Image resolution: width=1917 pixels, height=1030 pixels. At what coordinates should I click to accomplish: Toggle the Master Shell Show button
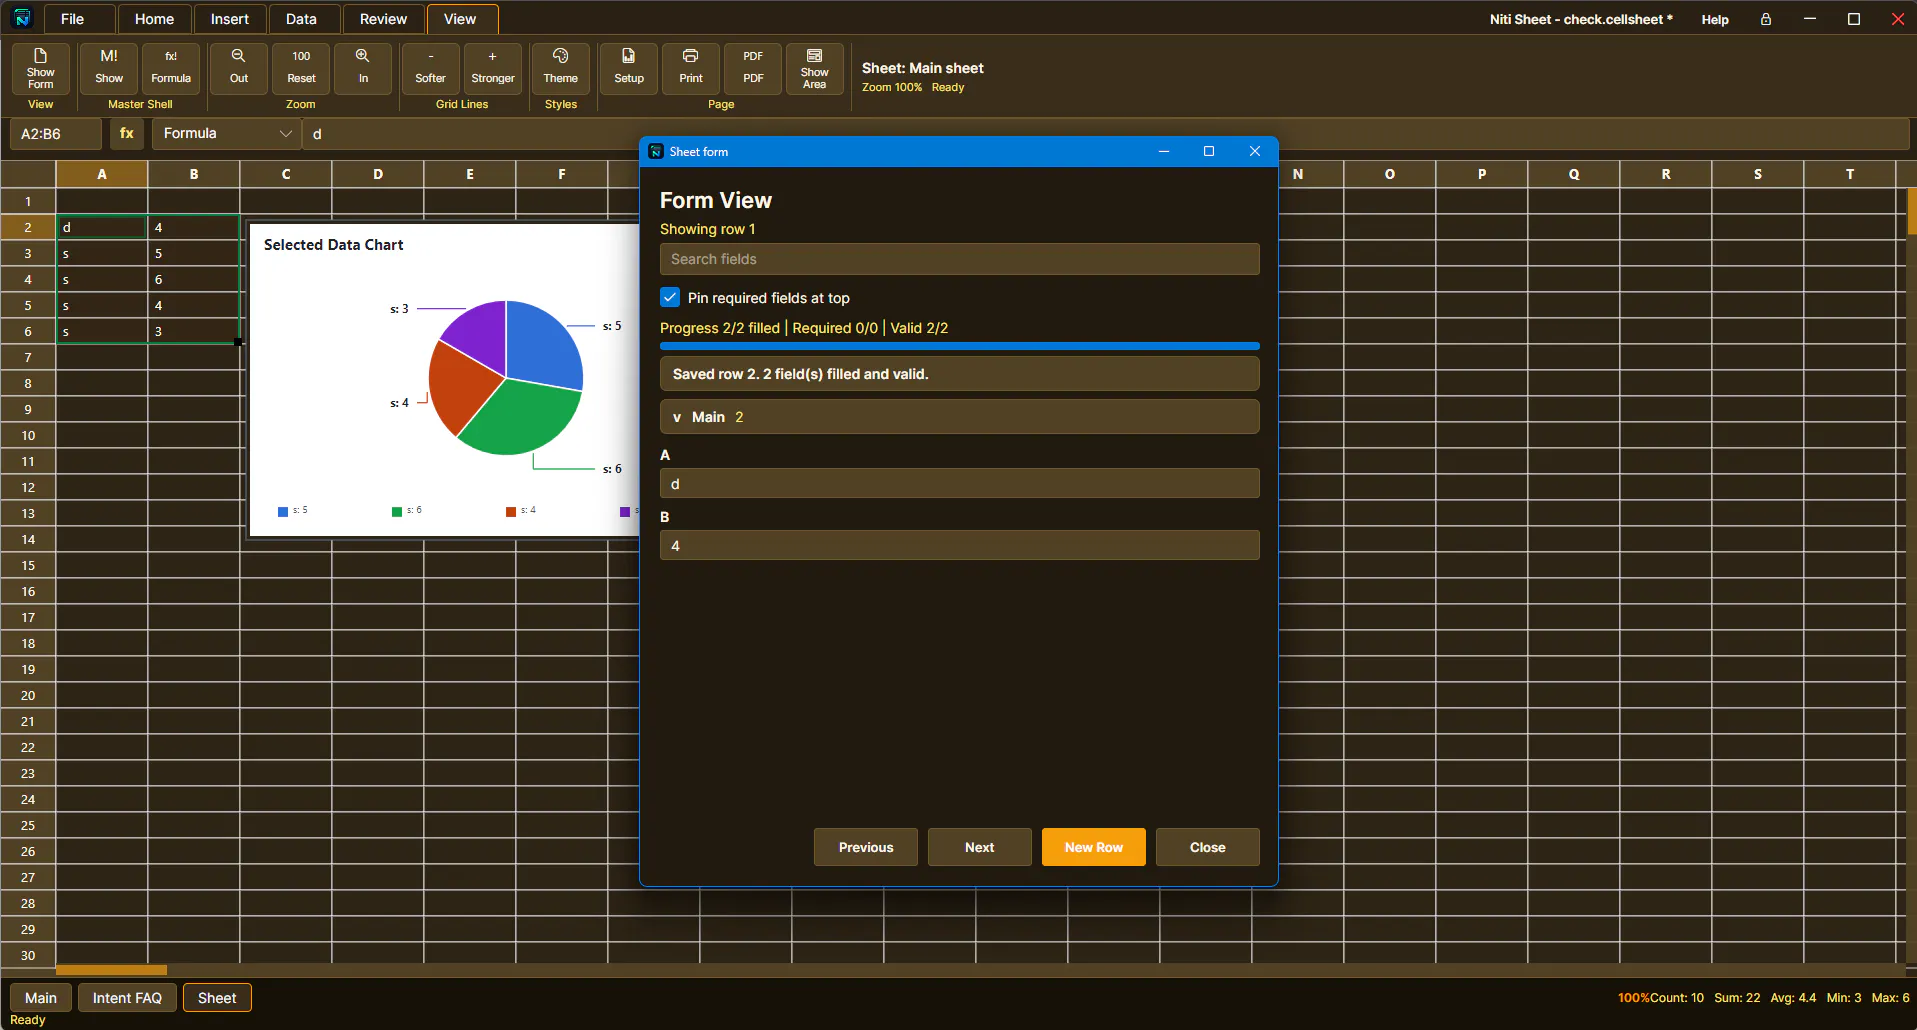tap(109, 68)
